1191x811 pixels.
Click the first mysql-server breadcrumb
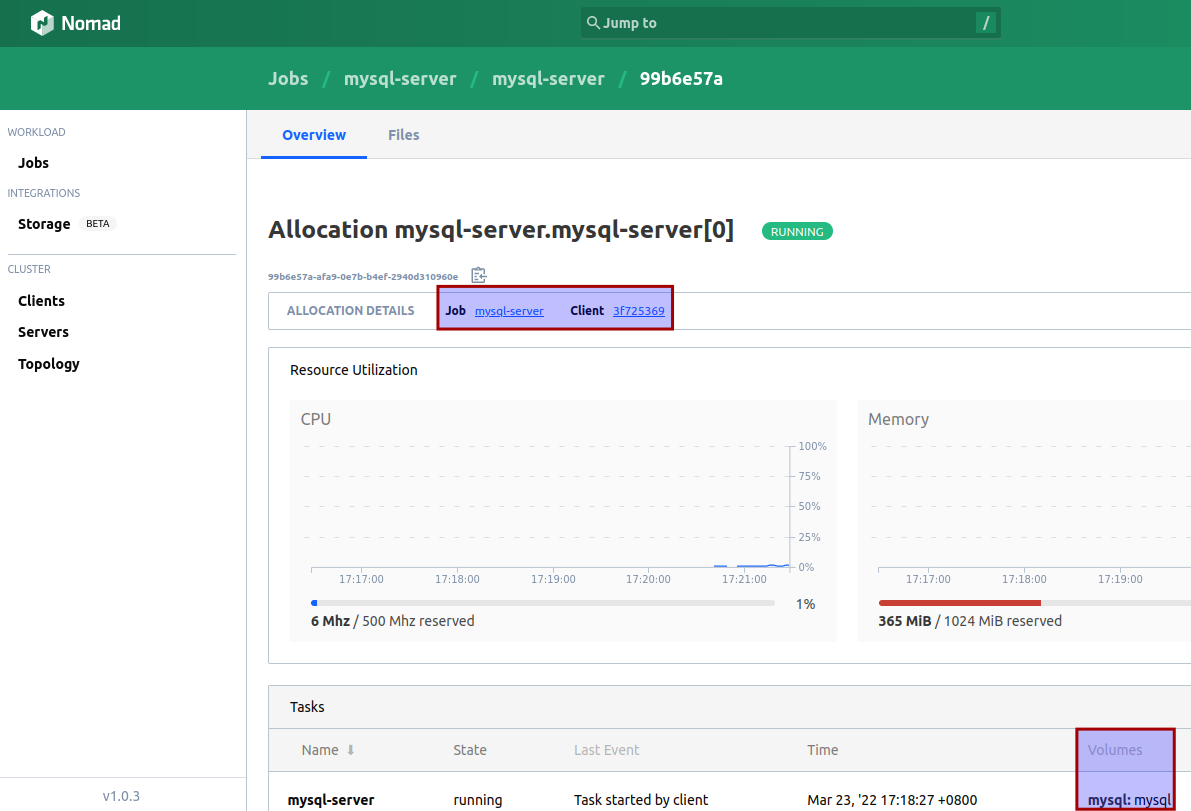tap(400, 79)
